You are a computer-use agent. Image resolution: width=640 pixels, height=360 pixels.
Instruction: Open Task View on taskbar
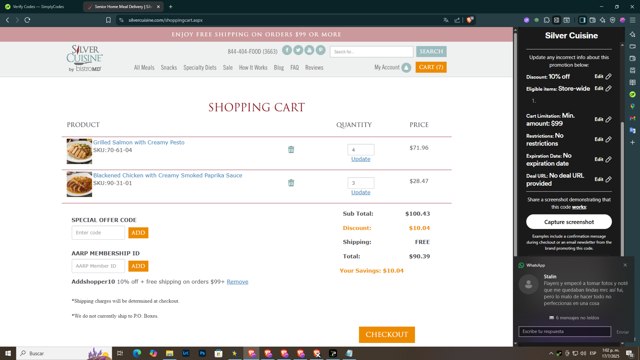[x=120, y=353]
